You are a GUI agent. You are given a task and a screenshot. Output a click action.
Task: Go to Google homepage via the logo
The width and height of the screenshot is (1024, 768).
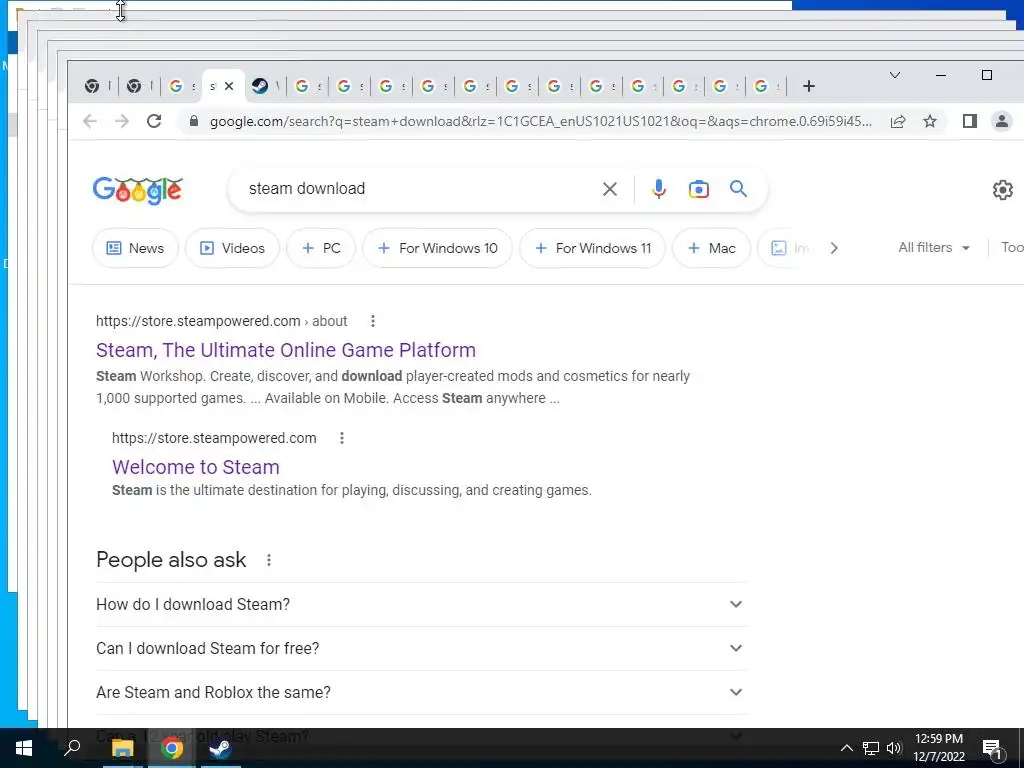coord(138,190)
